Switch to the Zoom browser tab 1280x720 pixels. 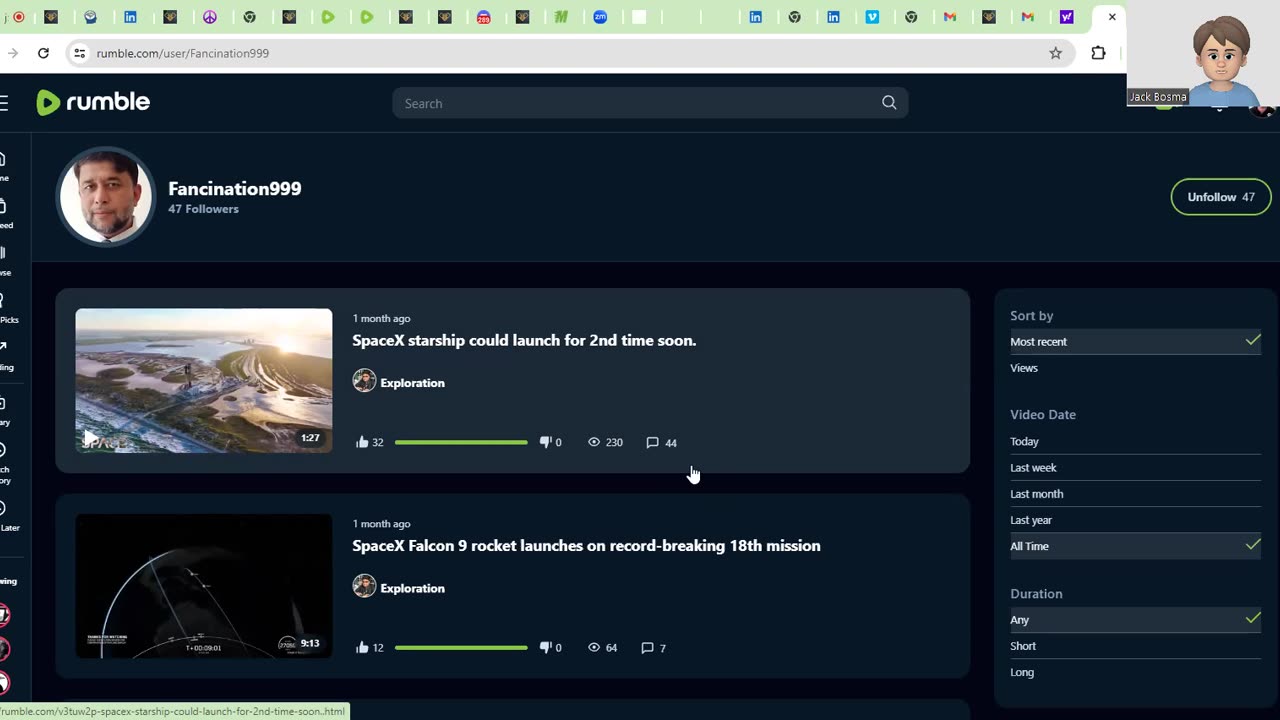pyautogui.click(x=600, y=17)
